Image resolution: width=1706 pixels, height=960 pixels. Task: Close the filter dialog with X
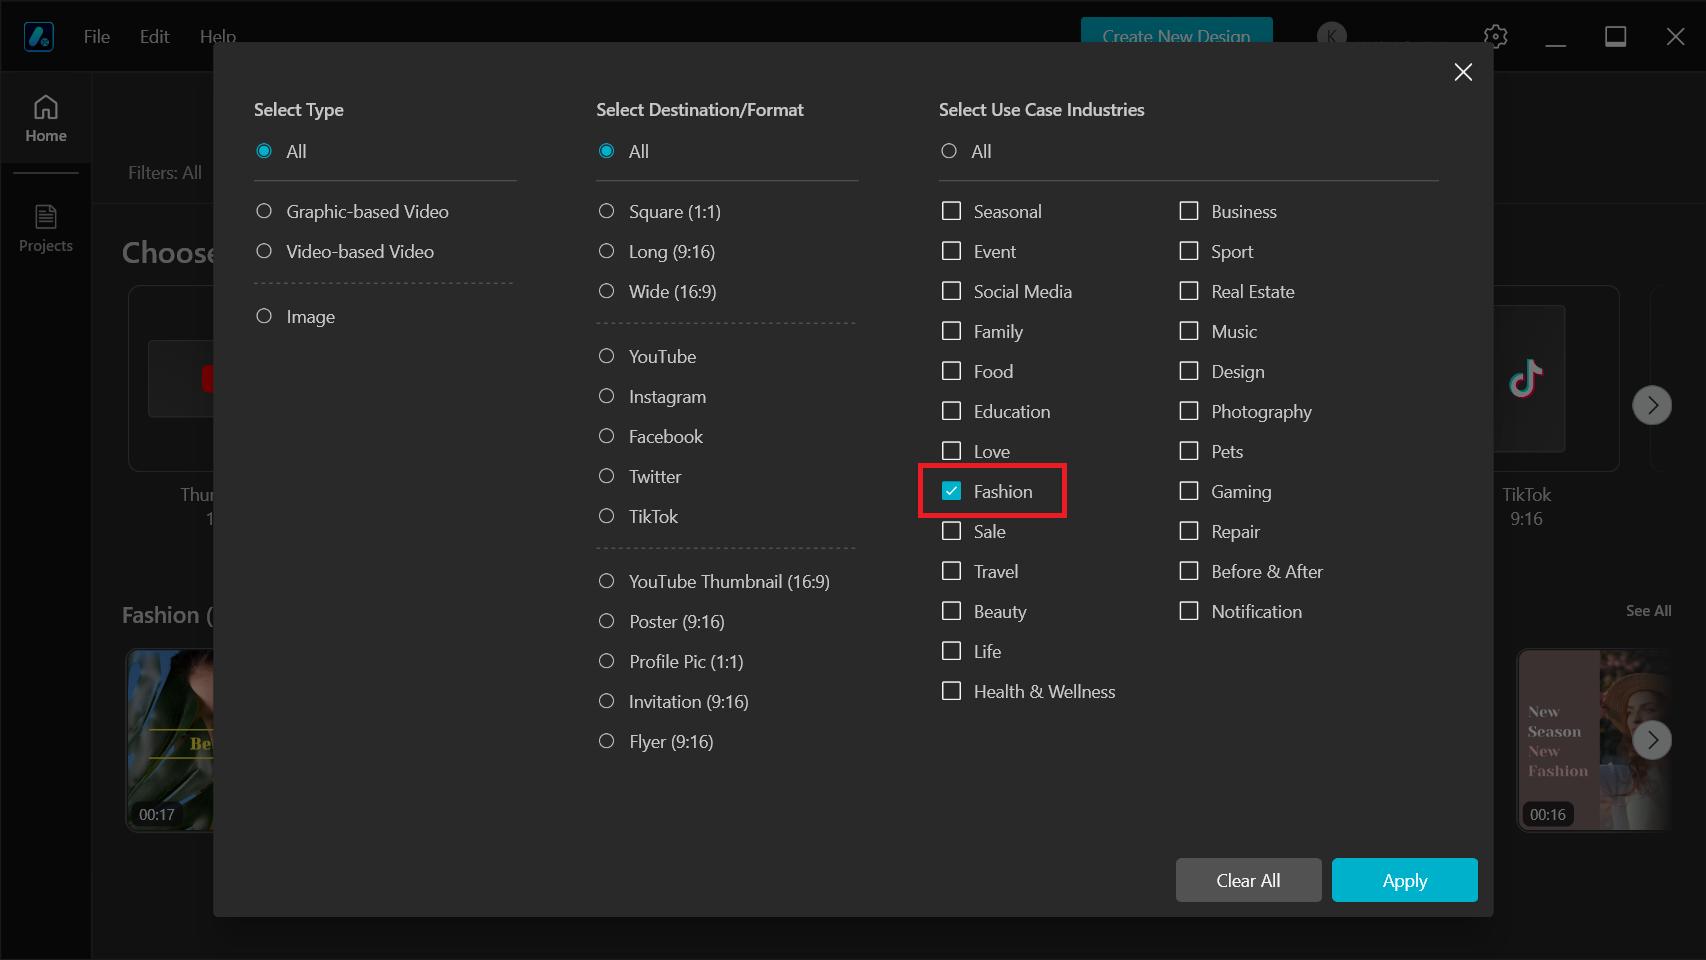pos(1463,72)
